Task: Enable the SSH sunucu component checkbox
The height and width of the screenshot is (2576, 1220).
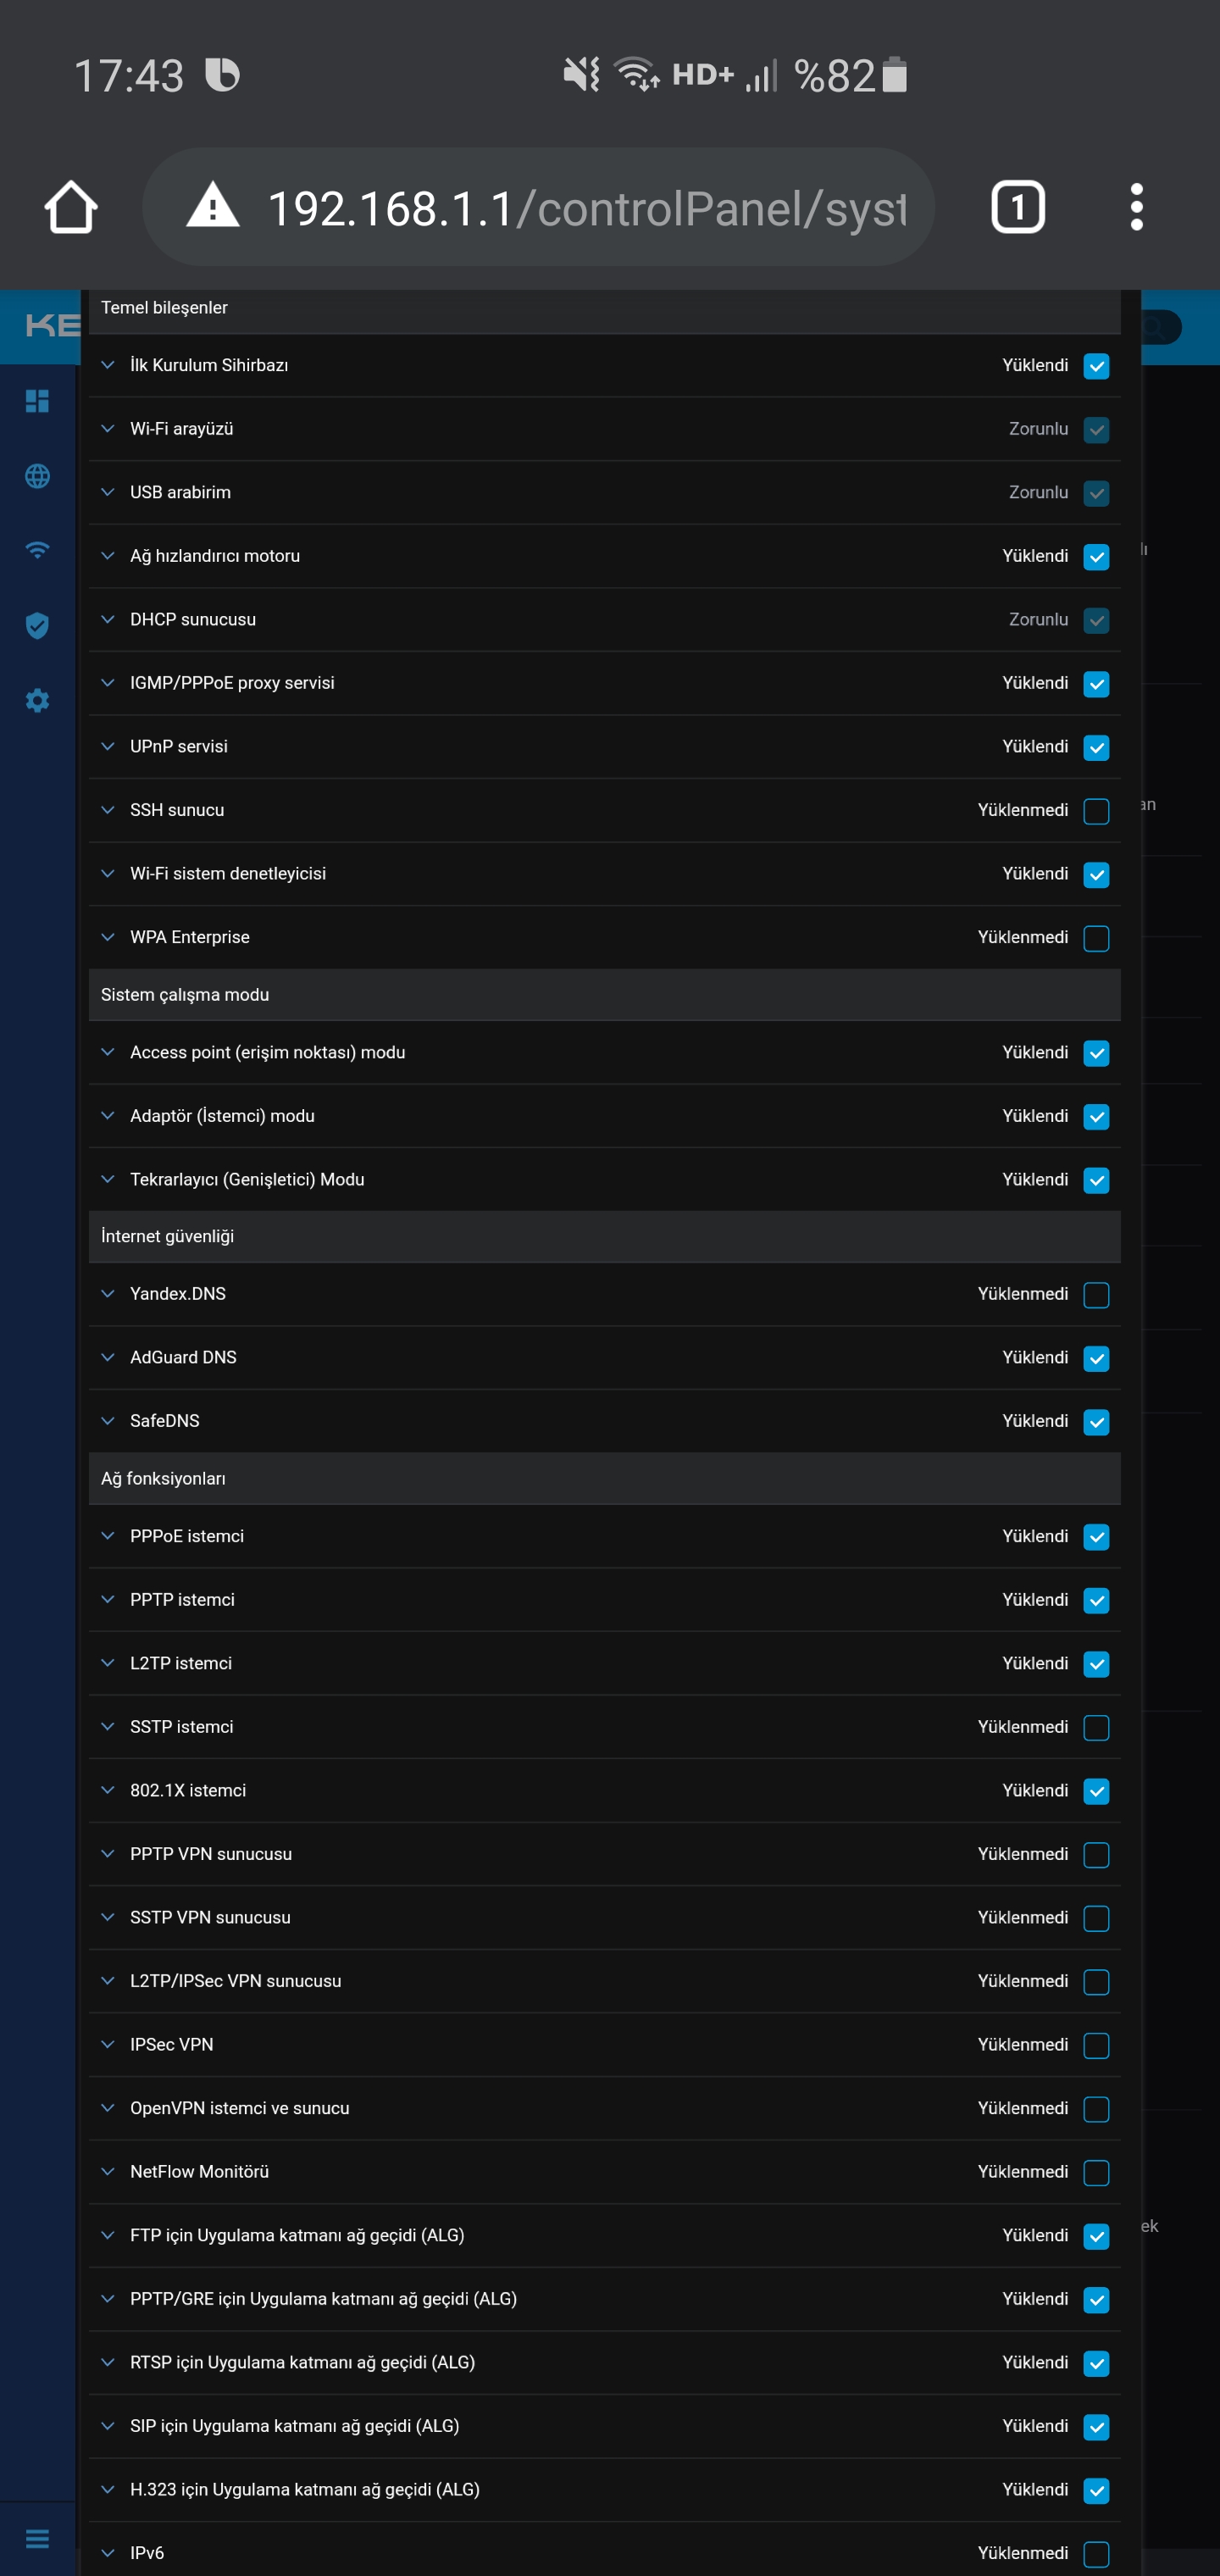Action: click(x=1096, y=811)
